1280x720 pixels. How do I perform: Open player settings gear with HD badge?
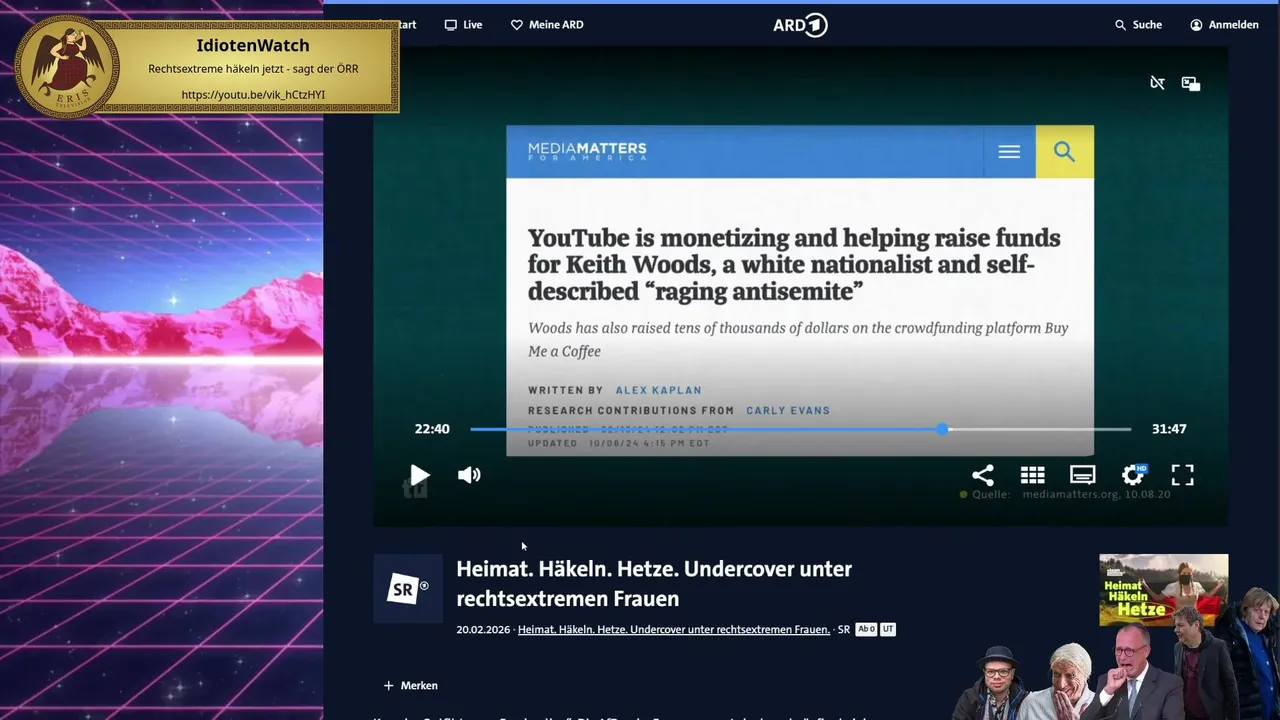[x=1134, y=474]
